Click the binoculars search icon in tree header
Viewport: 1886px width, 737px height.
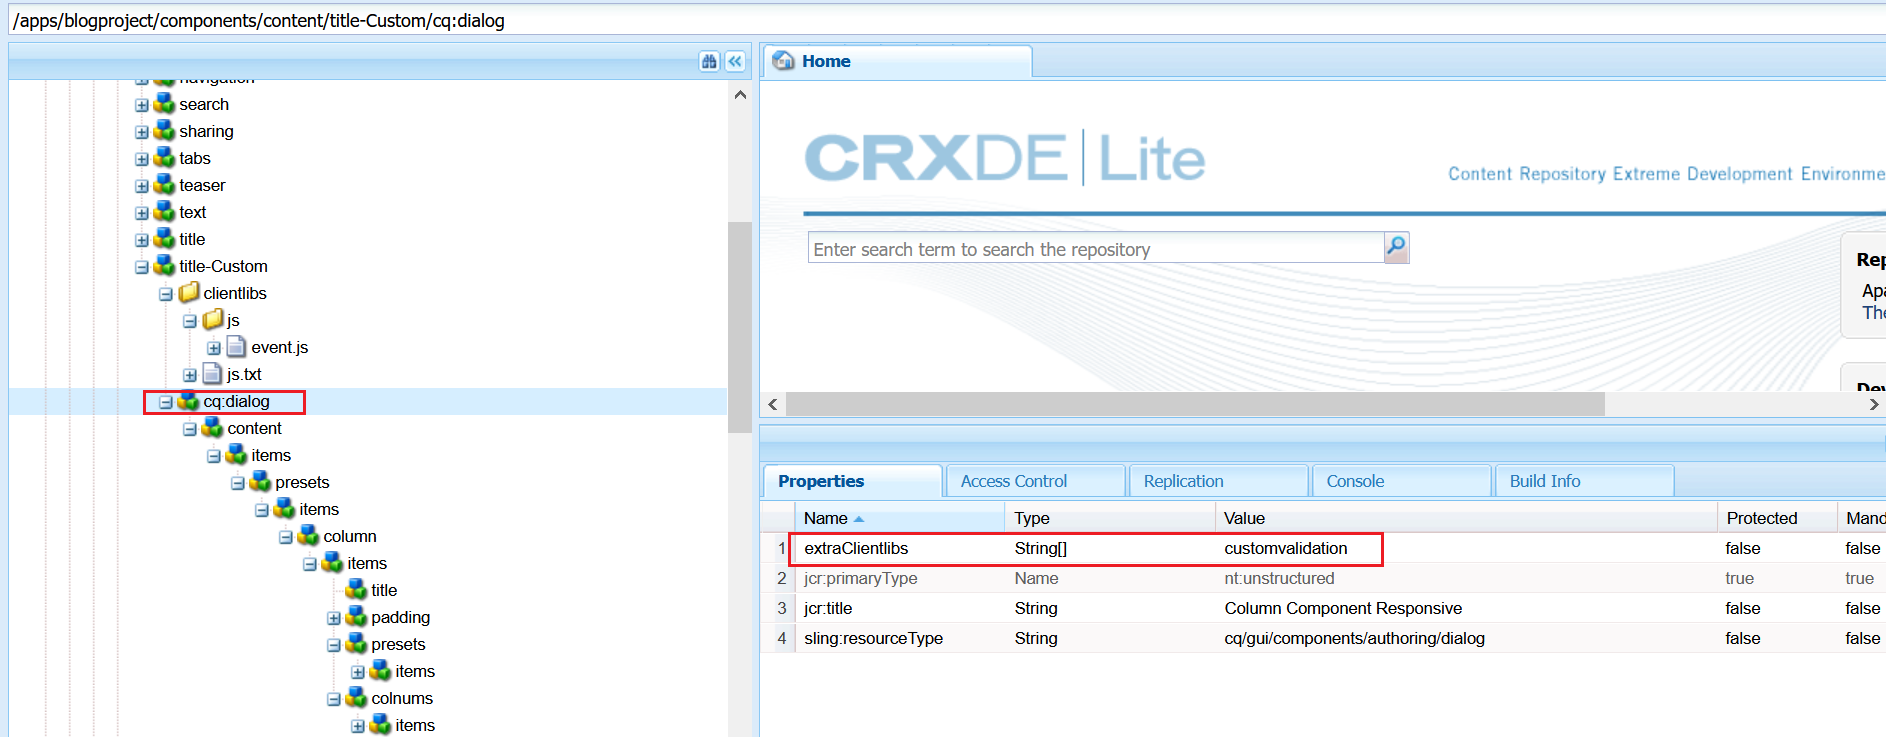click(709, 61)
